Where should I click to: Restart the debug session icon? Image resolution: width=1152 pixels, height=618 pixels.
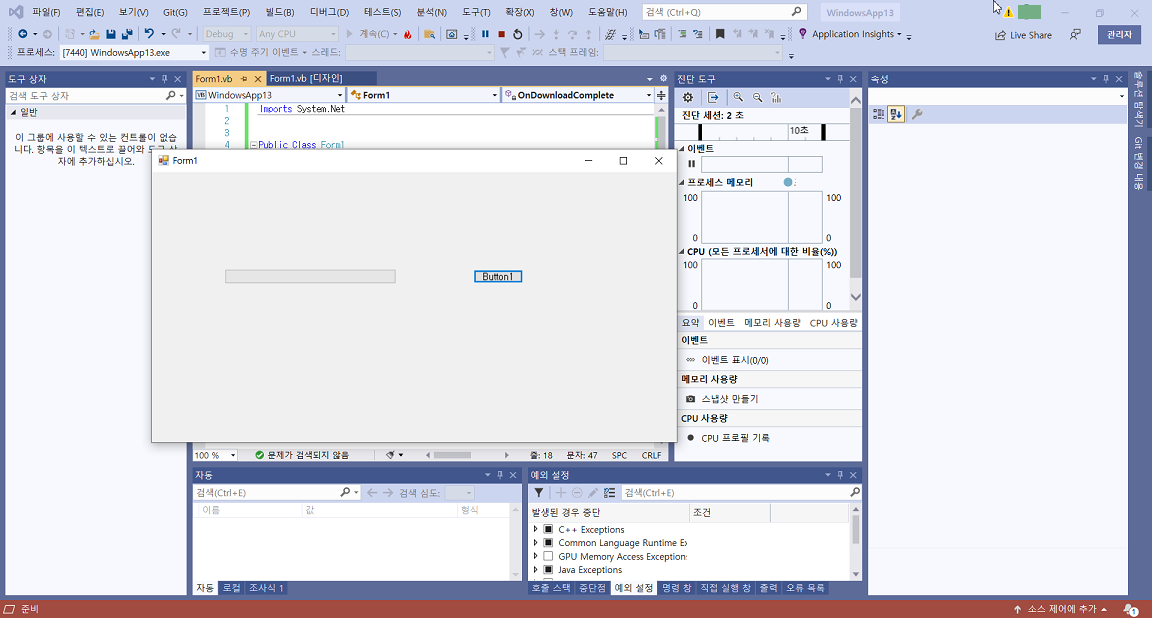click(x=517, y=34)
